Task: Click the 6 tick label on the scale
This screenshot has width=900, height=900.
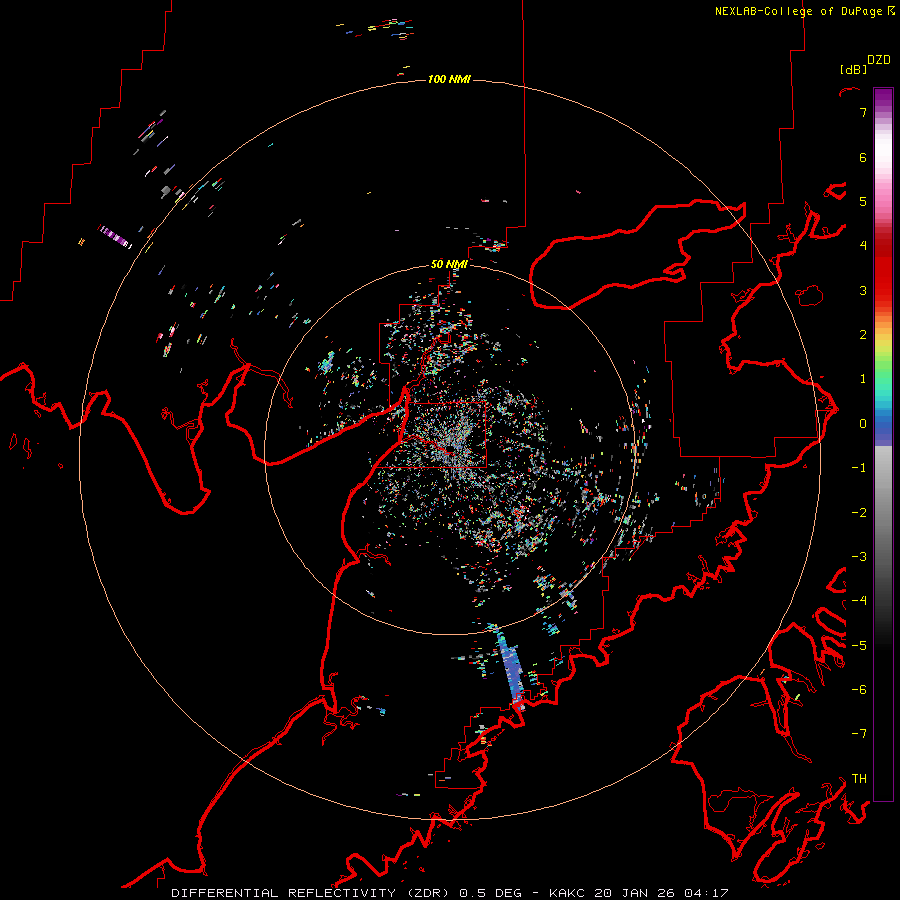Action: [863, 157]
